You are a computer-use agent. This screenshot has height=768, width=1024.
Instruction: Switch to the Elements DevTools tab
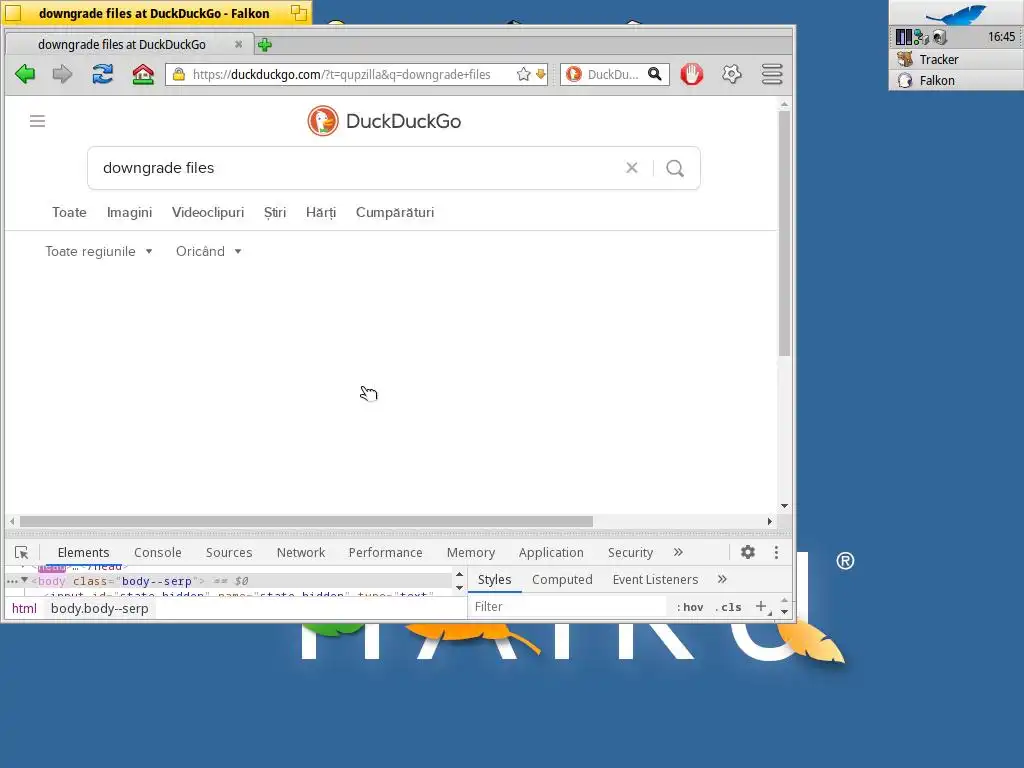pyautogui.click(x=83, y=552)
